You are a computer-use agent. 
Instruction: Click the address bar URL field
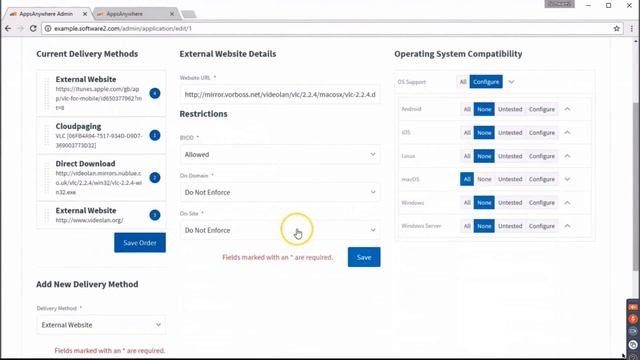click(327, 29)
